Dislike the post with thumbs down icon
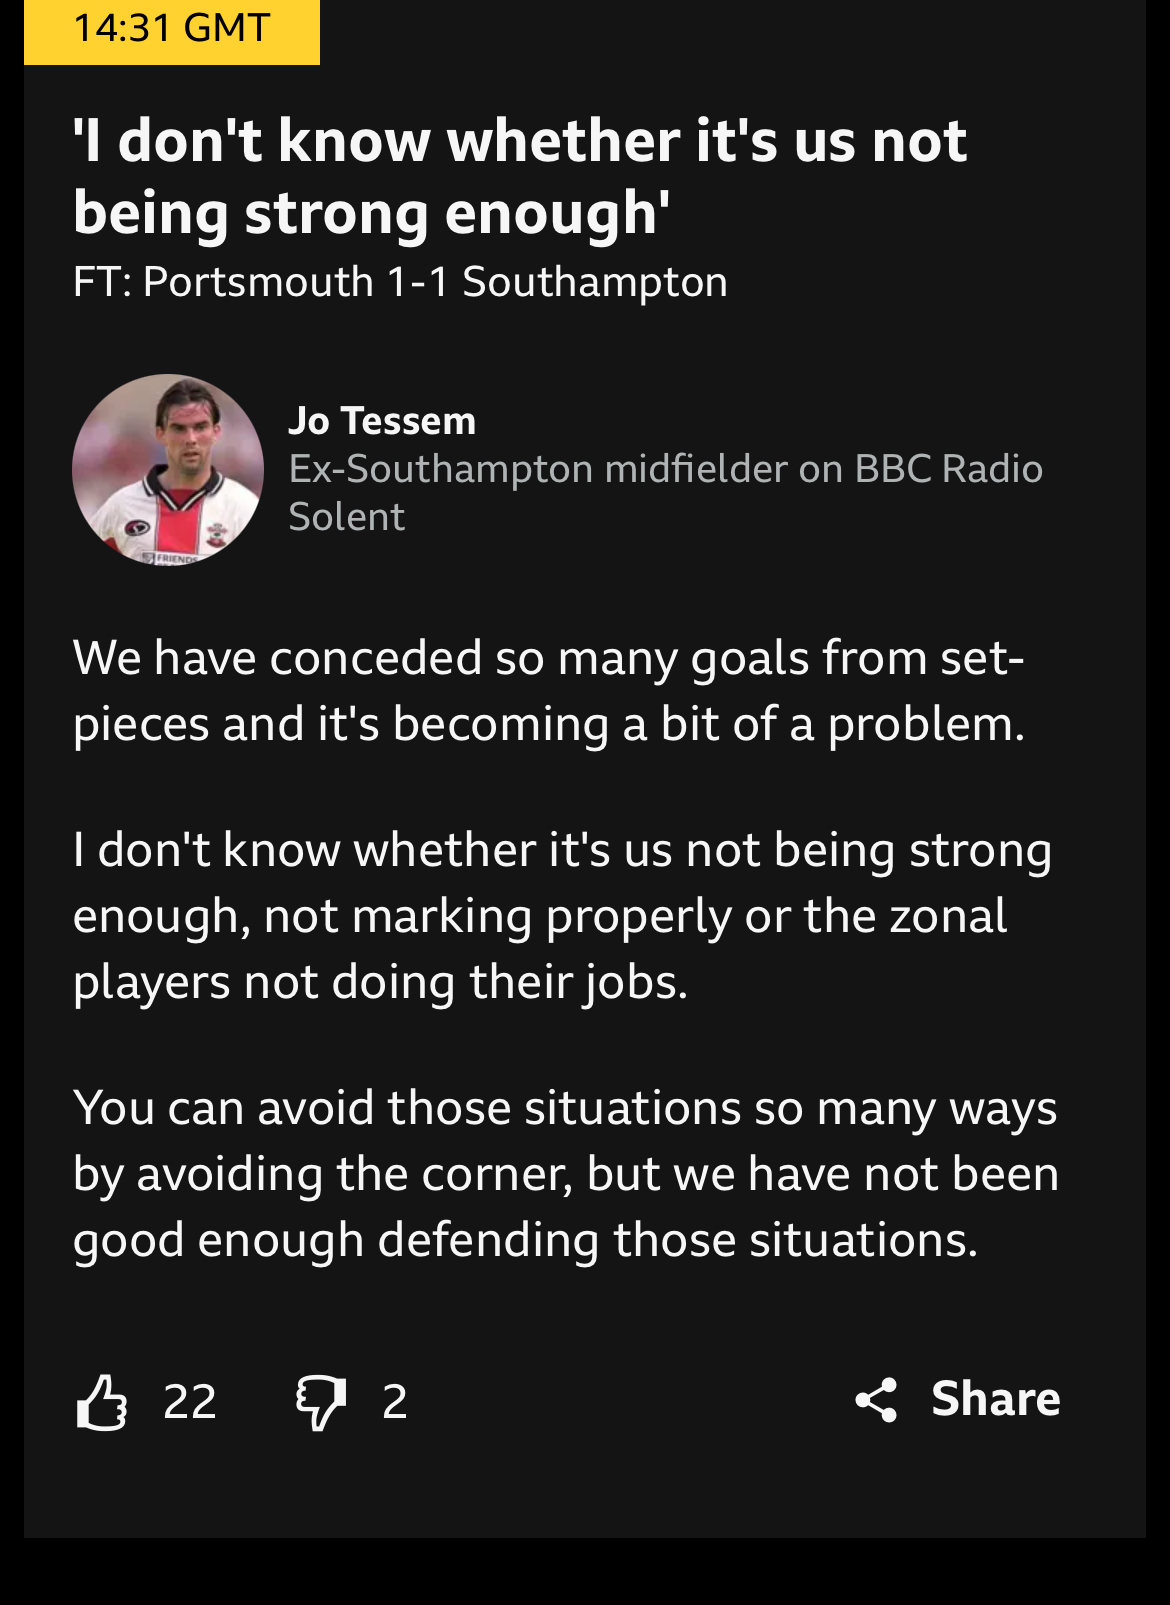The height and width of the screenshot is (1605, 1170). 321,1402
